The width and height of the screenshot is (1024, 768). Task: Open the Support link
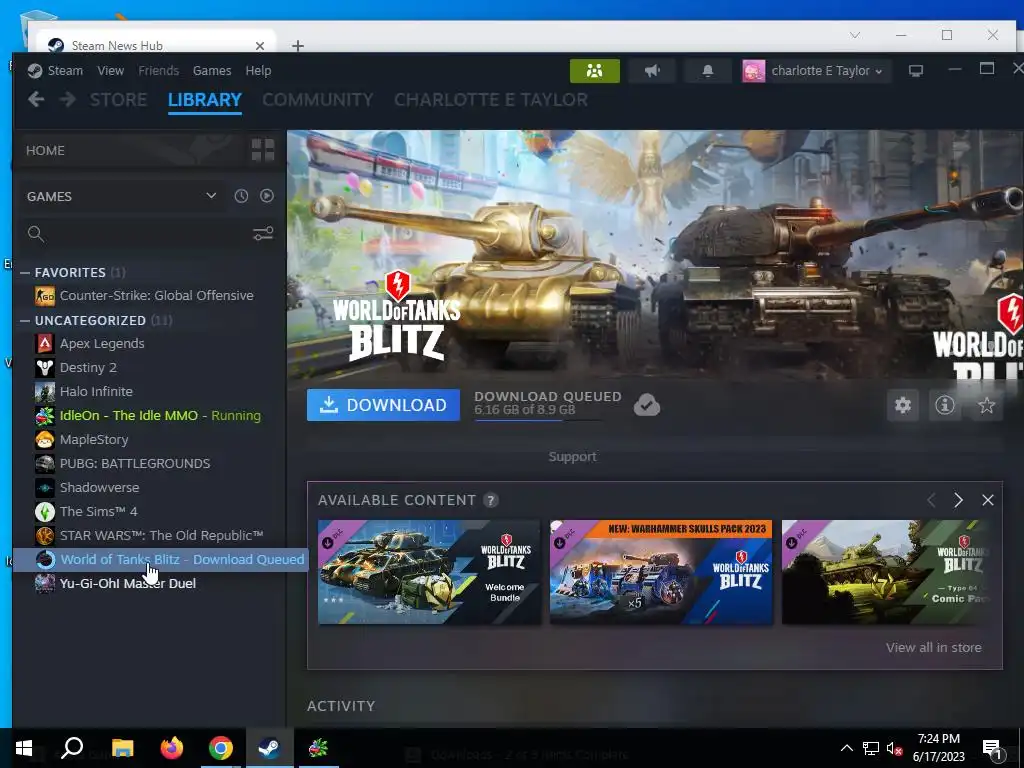tap(572, 456)
